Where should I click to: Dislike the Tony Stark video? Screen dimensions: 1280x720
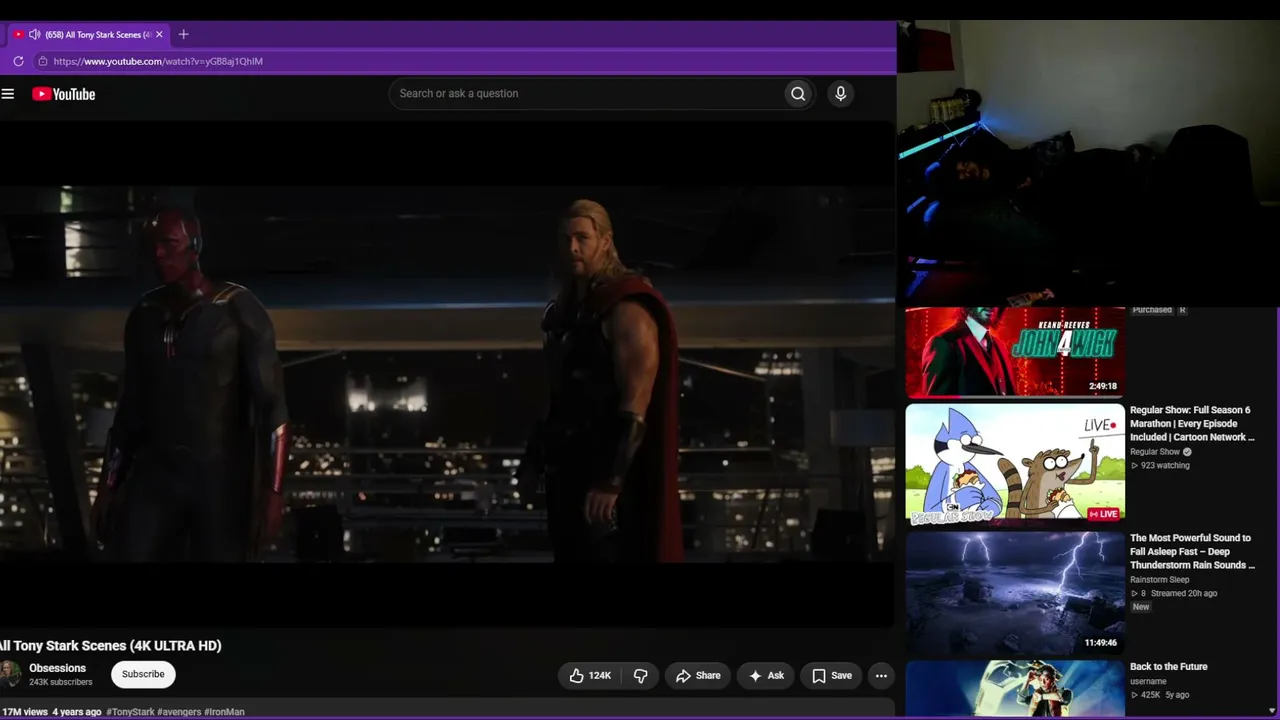(x=640, y=676)
